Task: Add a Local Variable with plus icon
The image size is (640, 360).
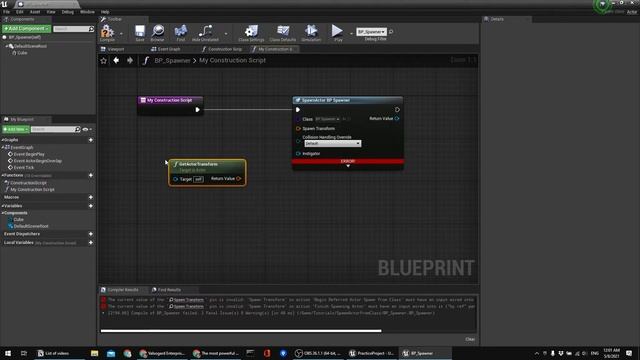Action: pos(91,243)
